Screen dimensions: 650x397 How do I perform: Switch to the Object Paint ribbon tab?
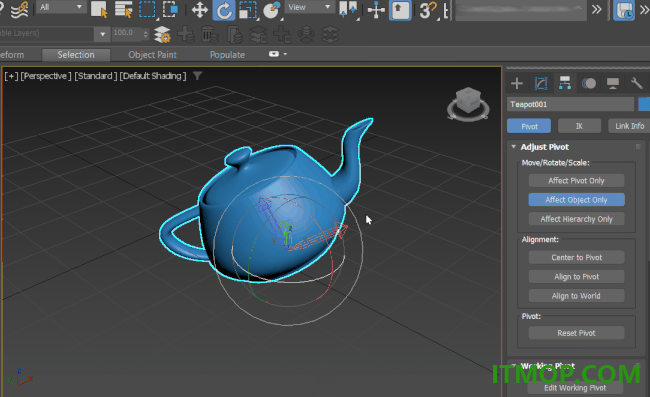tap(152, 55)
